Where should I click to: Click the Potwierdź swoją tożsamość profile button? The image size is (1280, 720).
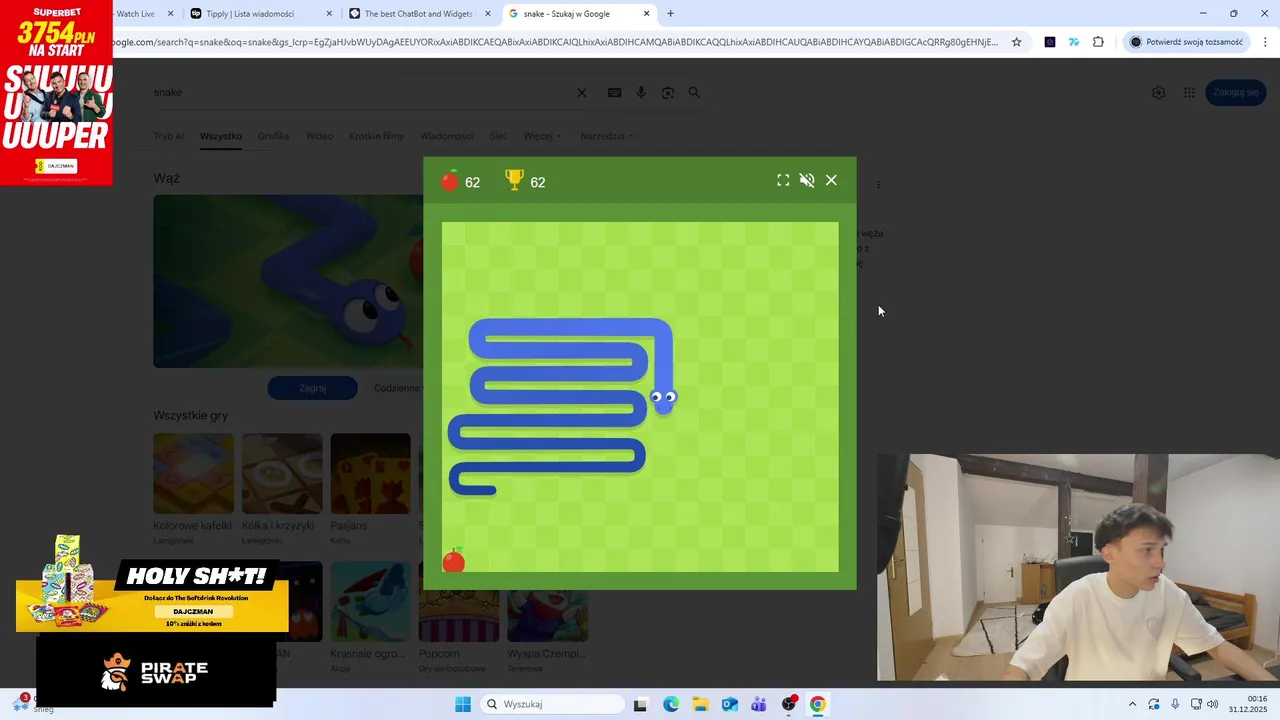[1186, 42]
